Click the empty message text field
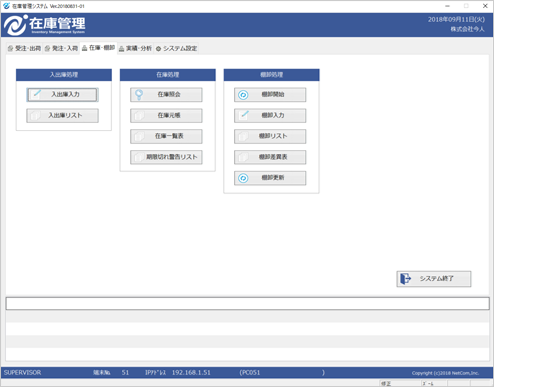550x388 pixels. click(248, 303)
